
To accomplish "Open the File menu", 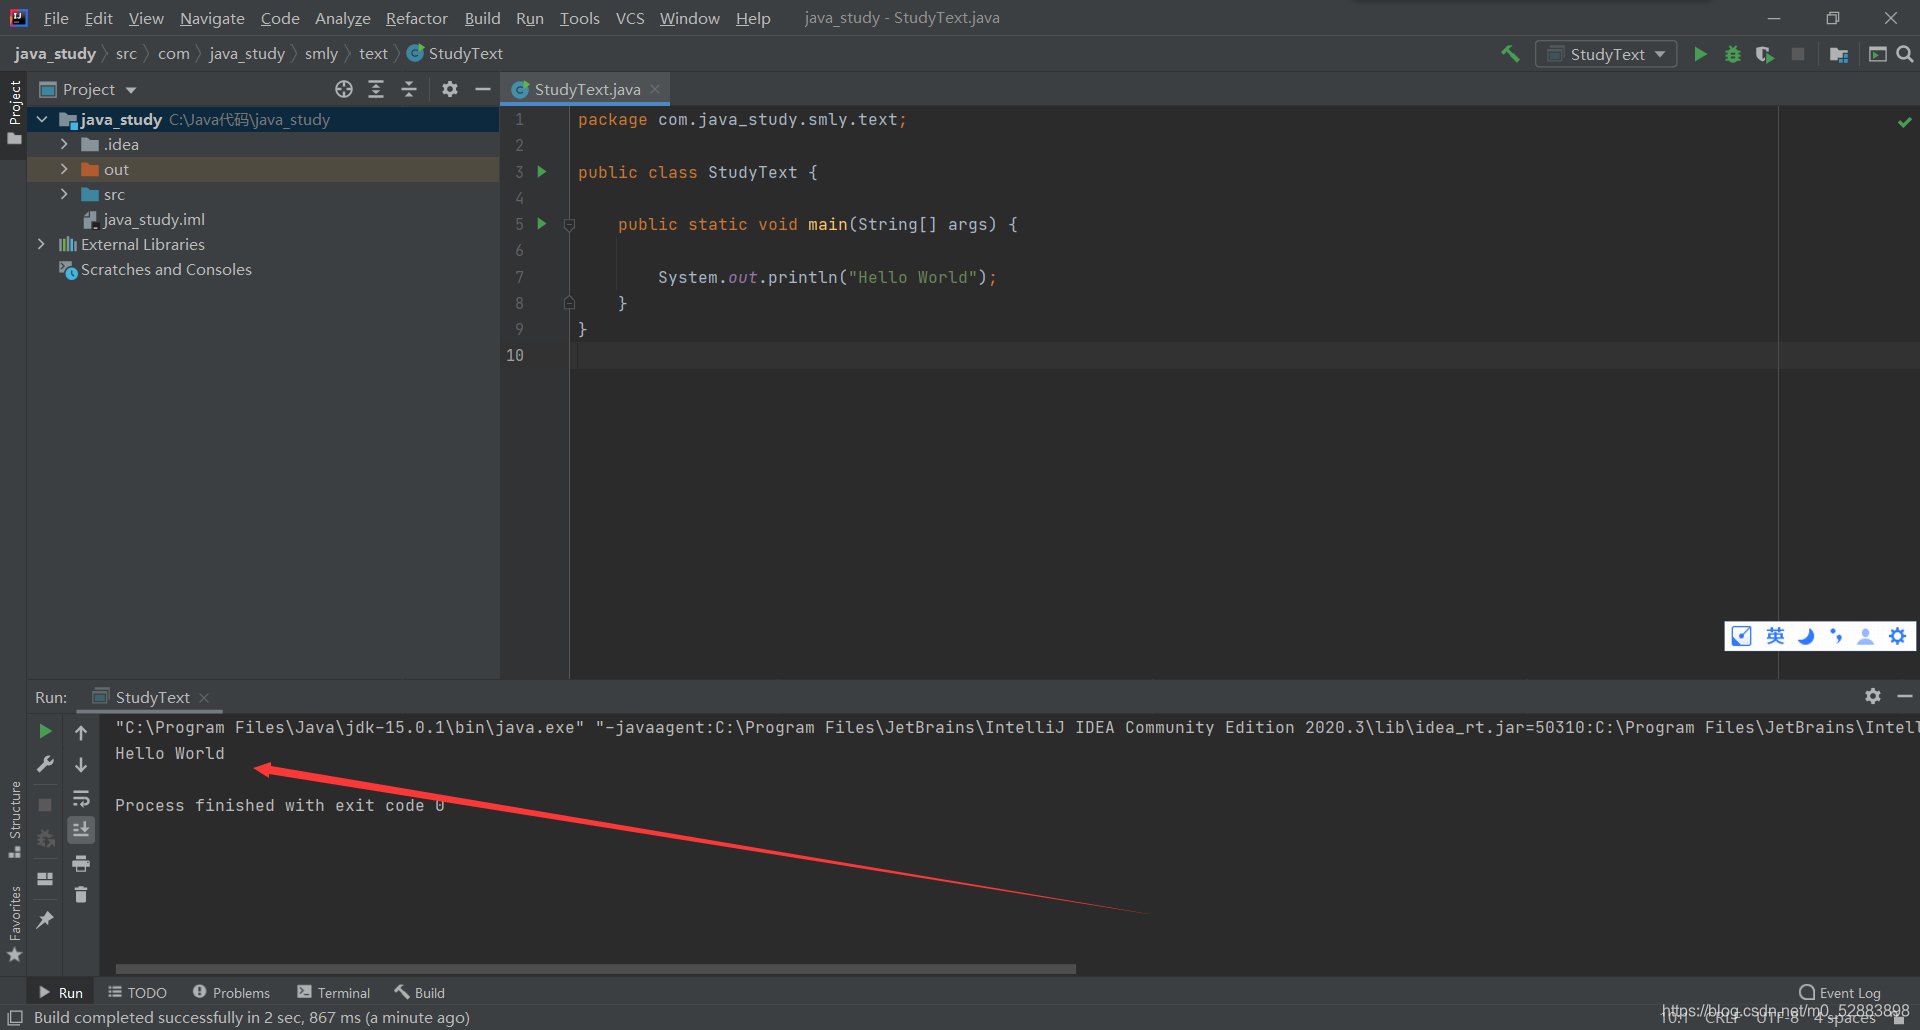I will coord(56,18).
